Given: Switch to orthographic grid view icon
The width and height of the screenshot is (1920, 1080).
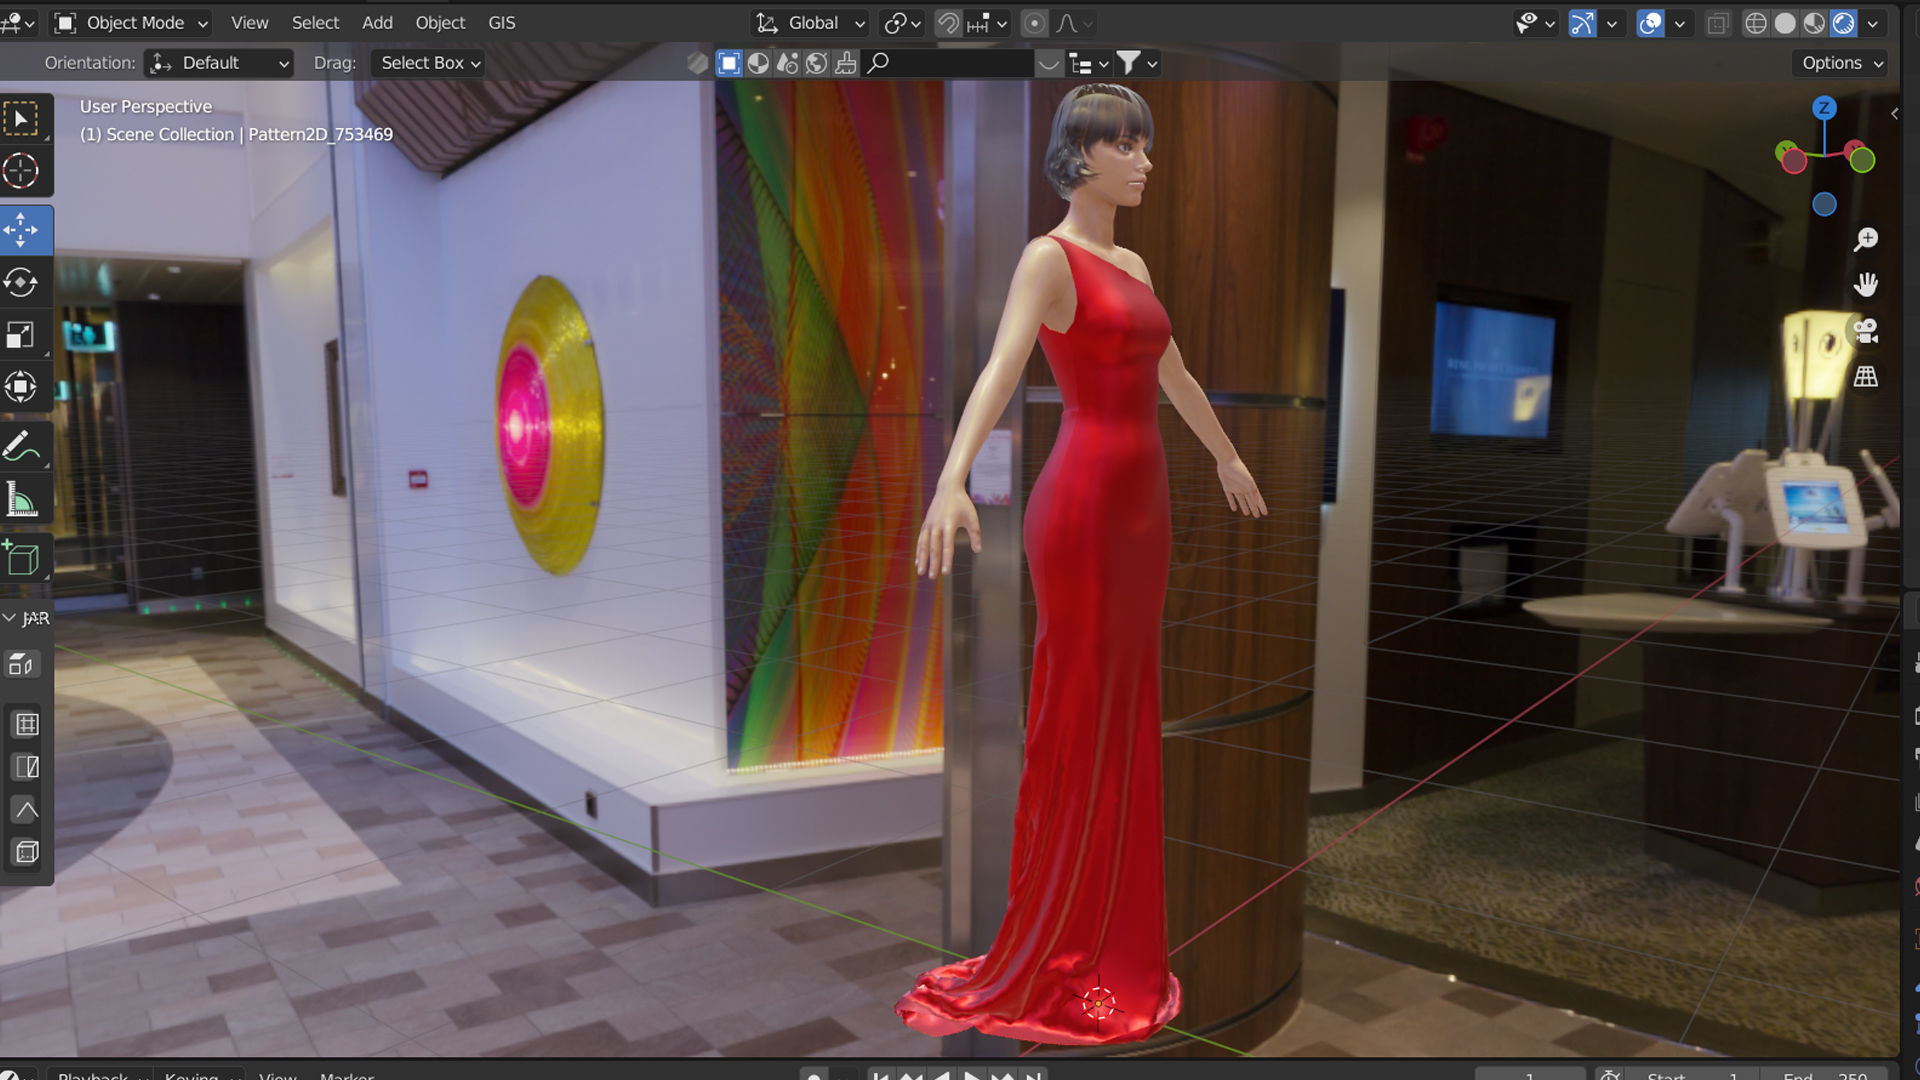Looking at the screenshot, I should click(x=1866, y=377).
